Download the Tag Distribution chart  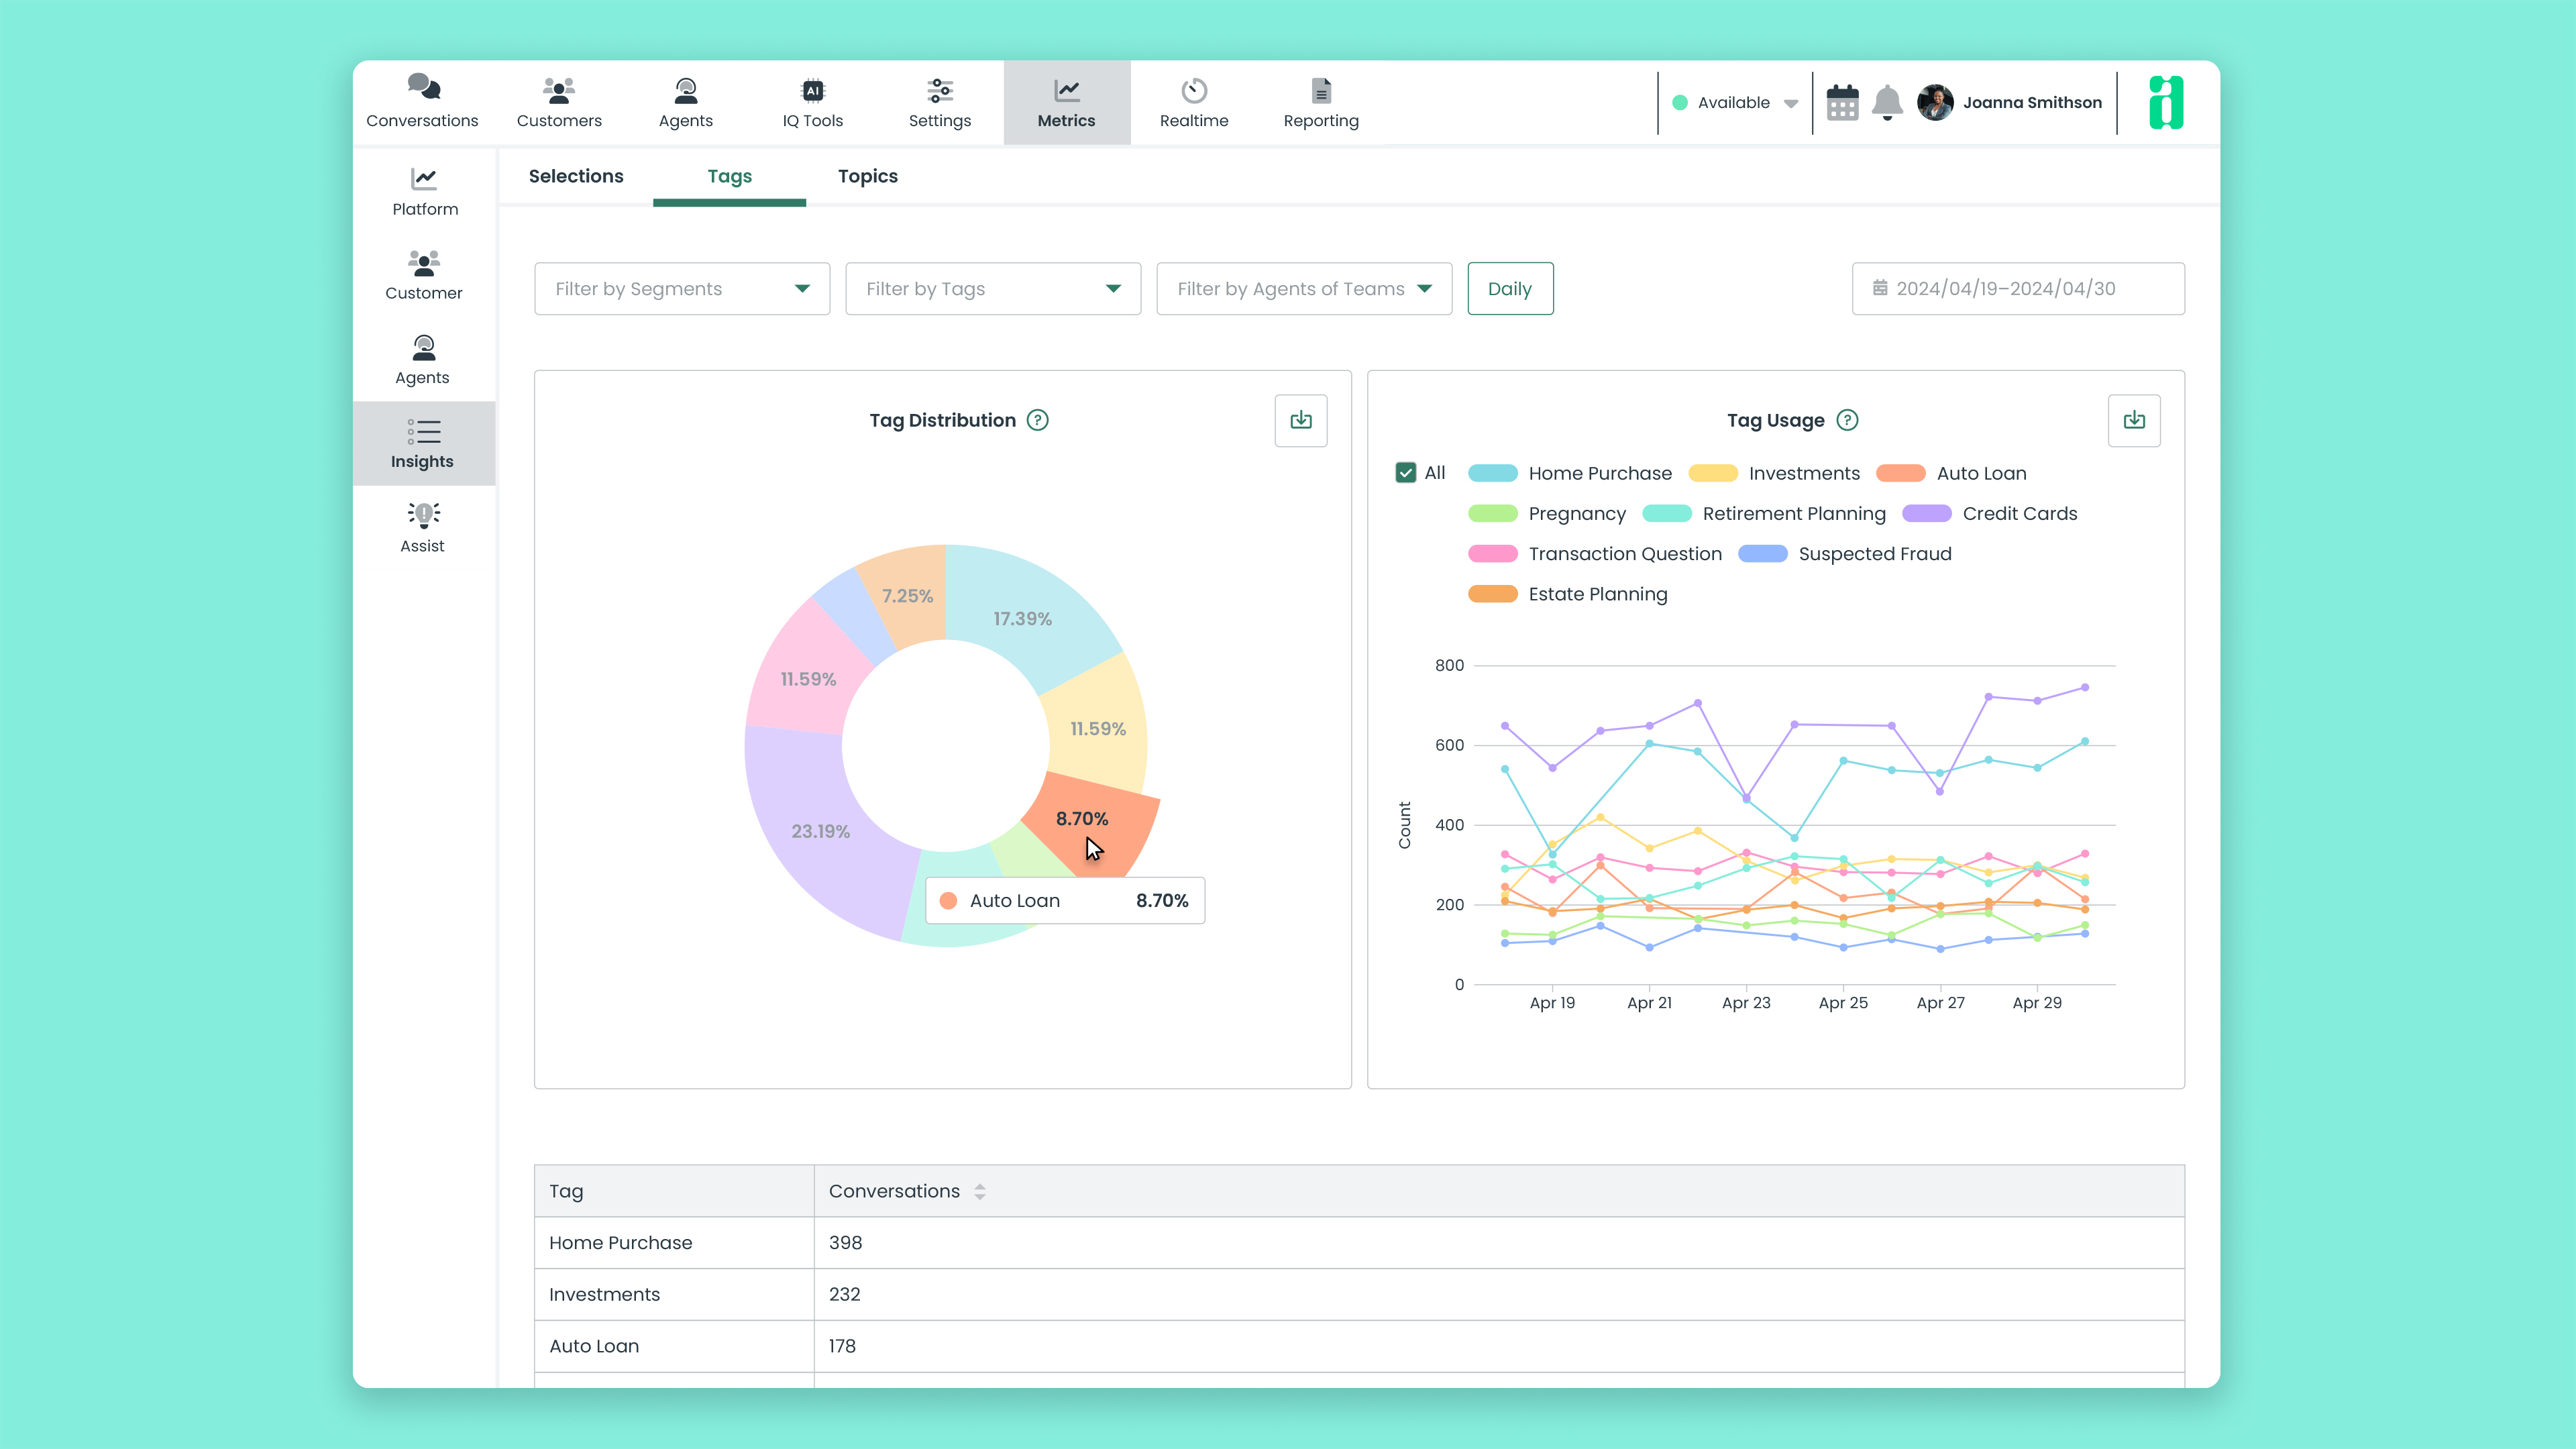[x=1300, y=420]
